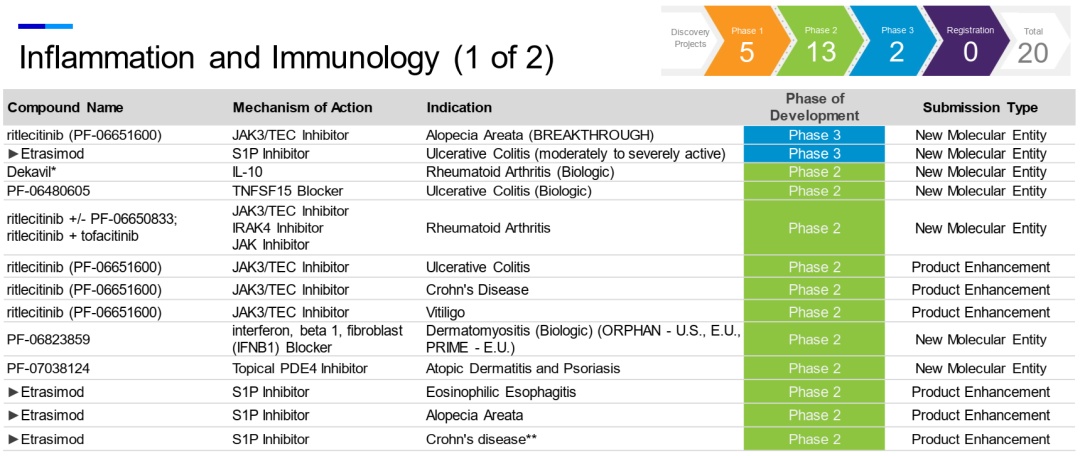
Task: Click the Crohn's Disease indication for ritlecitinib
Action: 477,289
